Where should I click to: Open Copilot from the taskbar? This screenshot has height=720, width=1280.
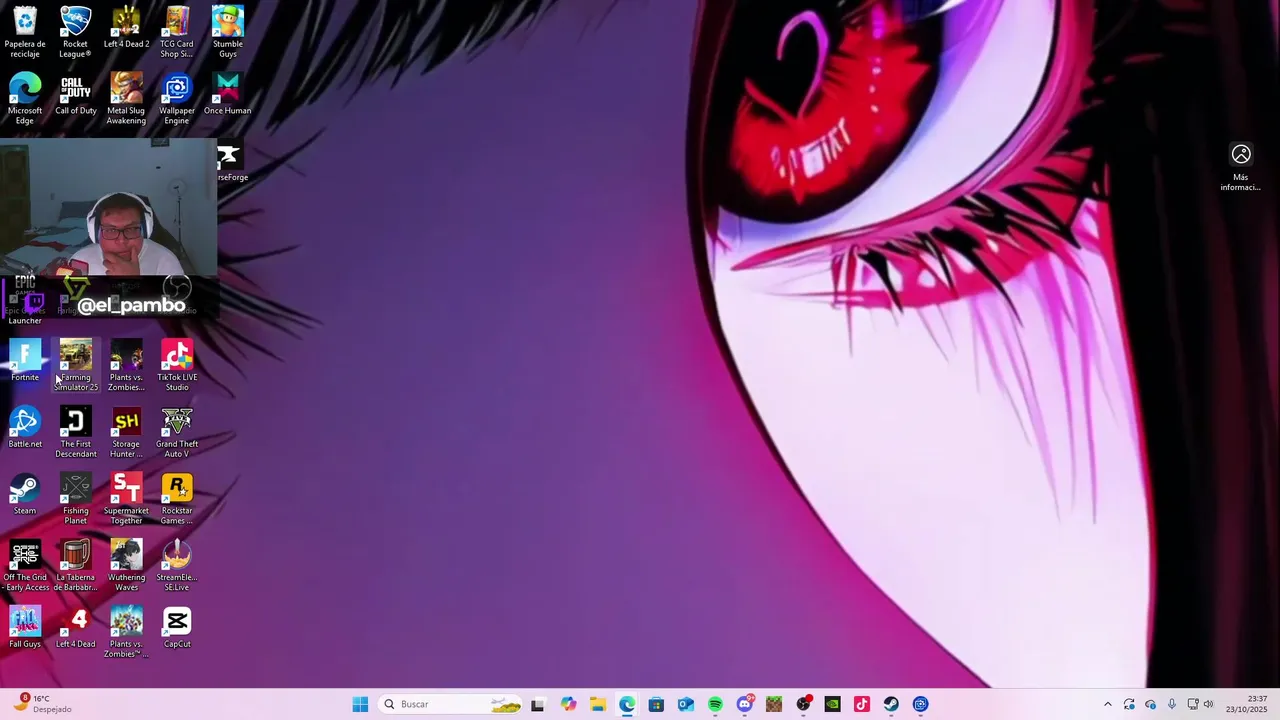pos(568,704)
